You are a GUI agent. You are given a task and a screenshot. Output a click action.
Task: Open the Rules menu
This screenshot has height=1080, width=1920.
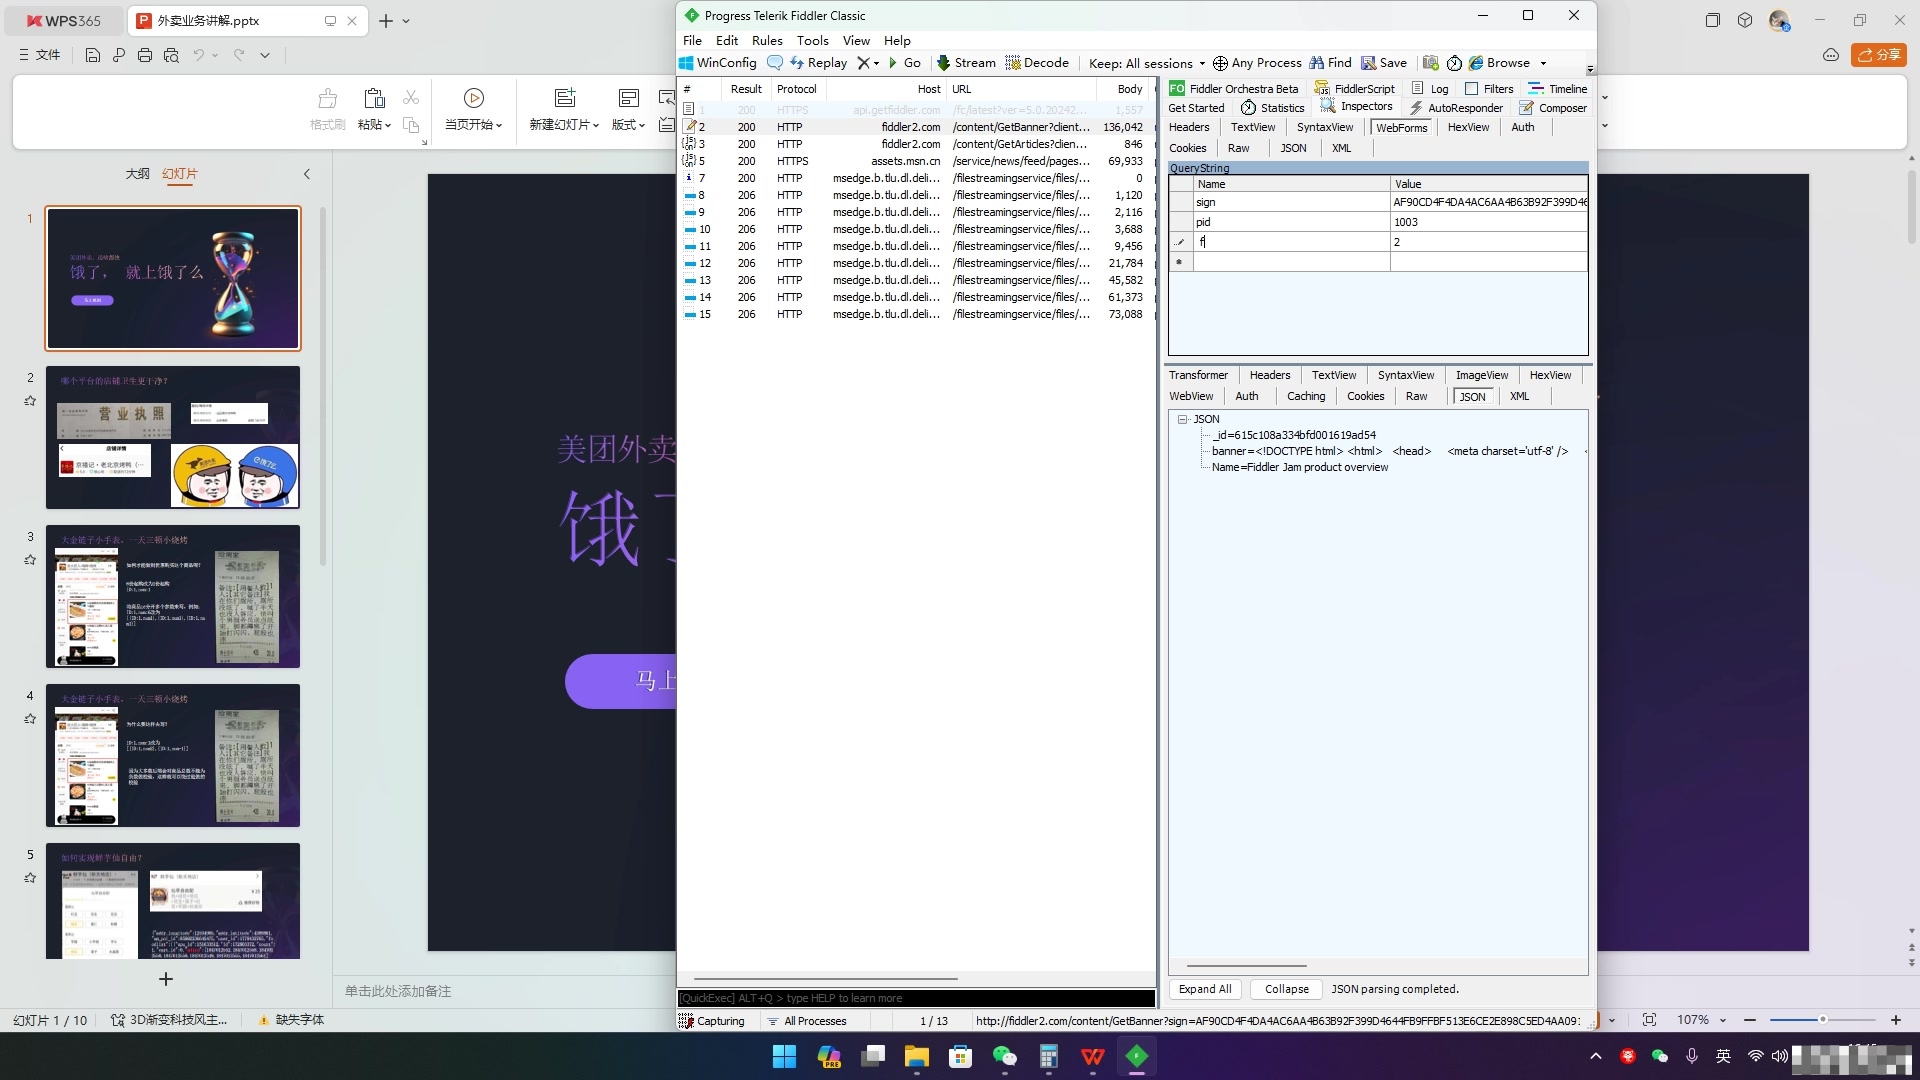coord(767,40)
